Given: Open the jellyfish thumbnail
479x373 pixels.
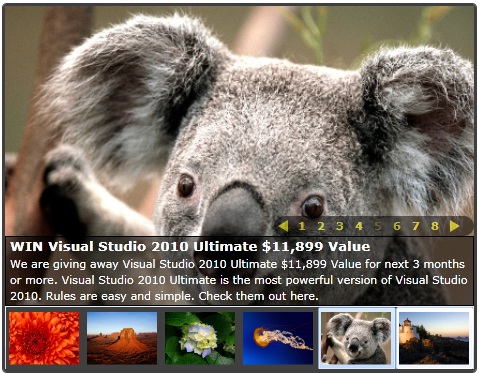Looking at the screenshot, I should 278,338.
